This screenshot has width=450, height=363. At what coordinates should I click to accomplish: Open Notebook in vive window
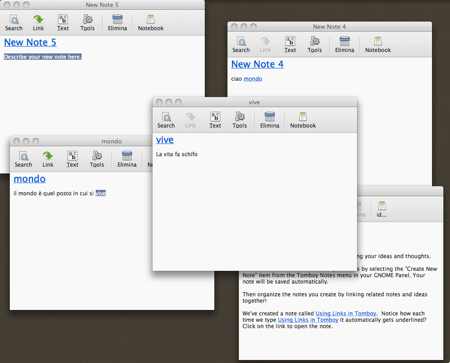click(x=303, y=120)
